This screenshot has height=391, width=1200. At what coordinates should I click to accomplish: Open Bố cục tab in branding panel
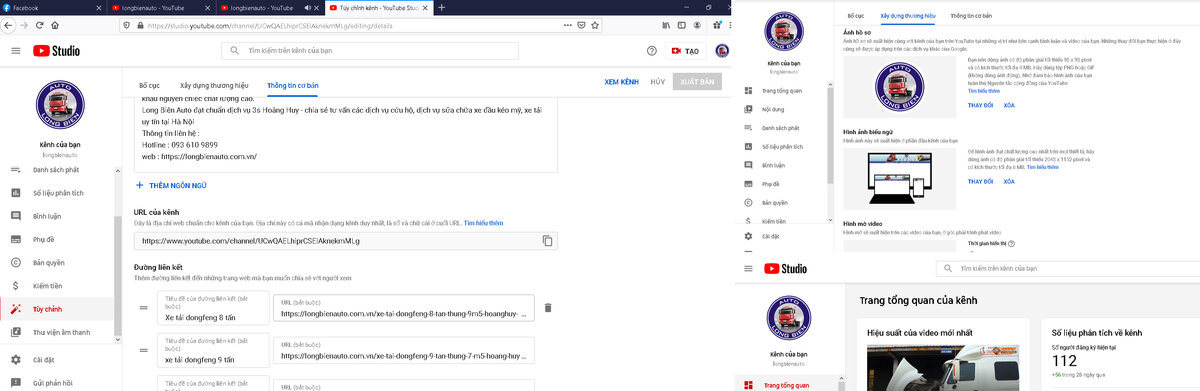click(x=855, y=17)
